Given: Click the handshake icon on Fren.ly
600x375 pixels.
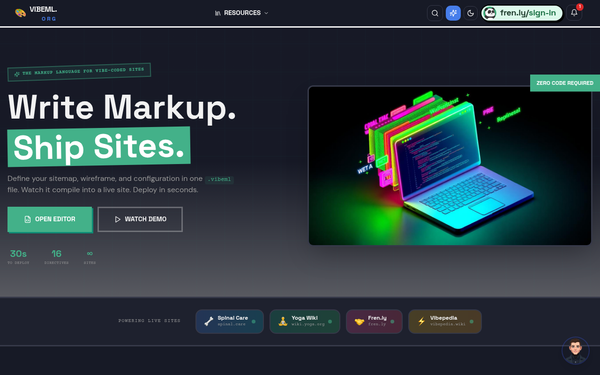Looking at the screenshot, I should (x=359, y=322).
